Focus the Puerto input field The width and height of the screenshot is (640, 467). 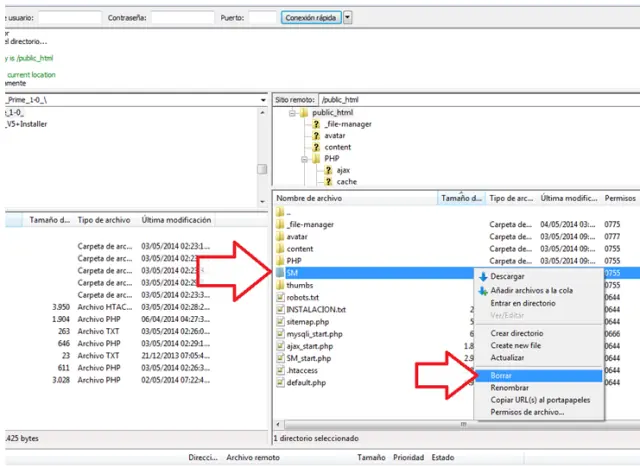(x=262, y=18)
